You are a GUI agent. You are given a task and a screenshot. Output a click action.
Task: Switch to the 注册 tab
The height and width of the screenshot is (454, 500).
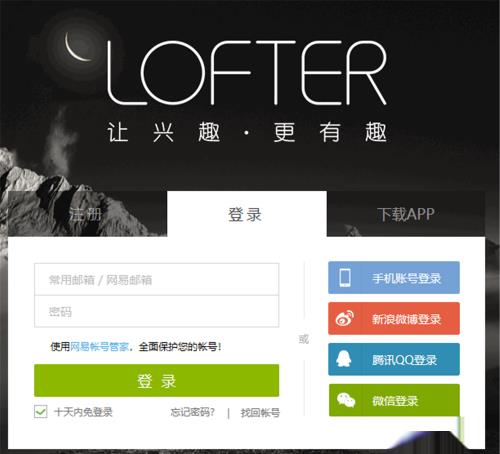(x=85, y=214)
